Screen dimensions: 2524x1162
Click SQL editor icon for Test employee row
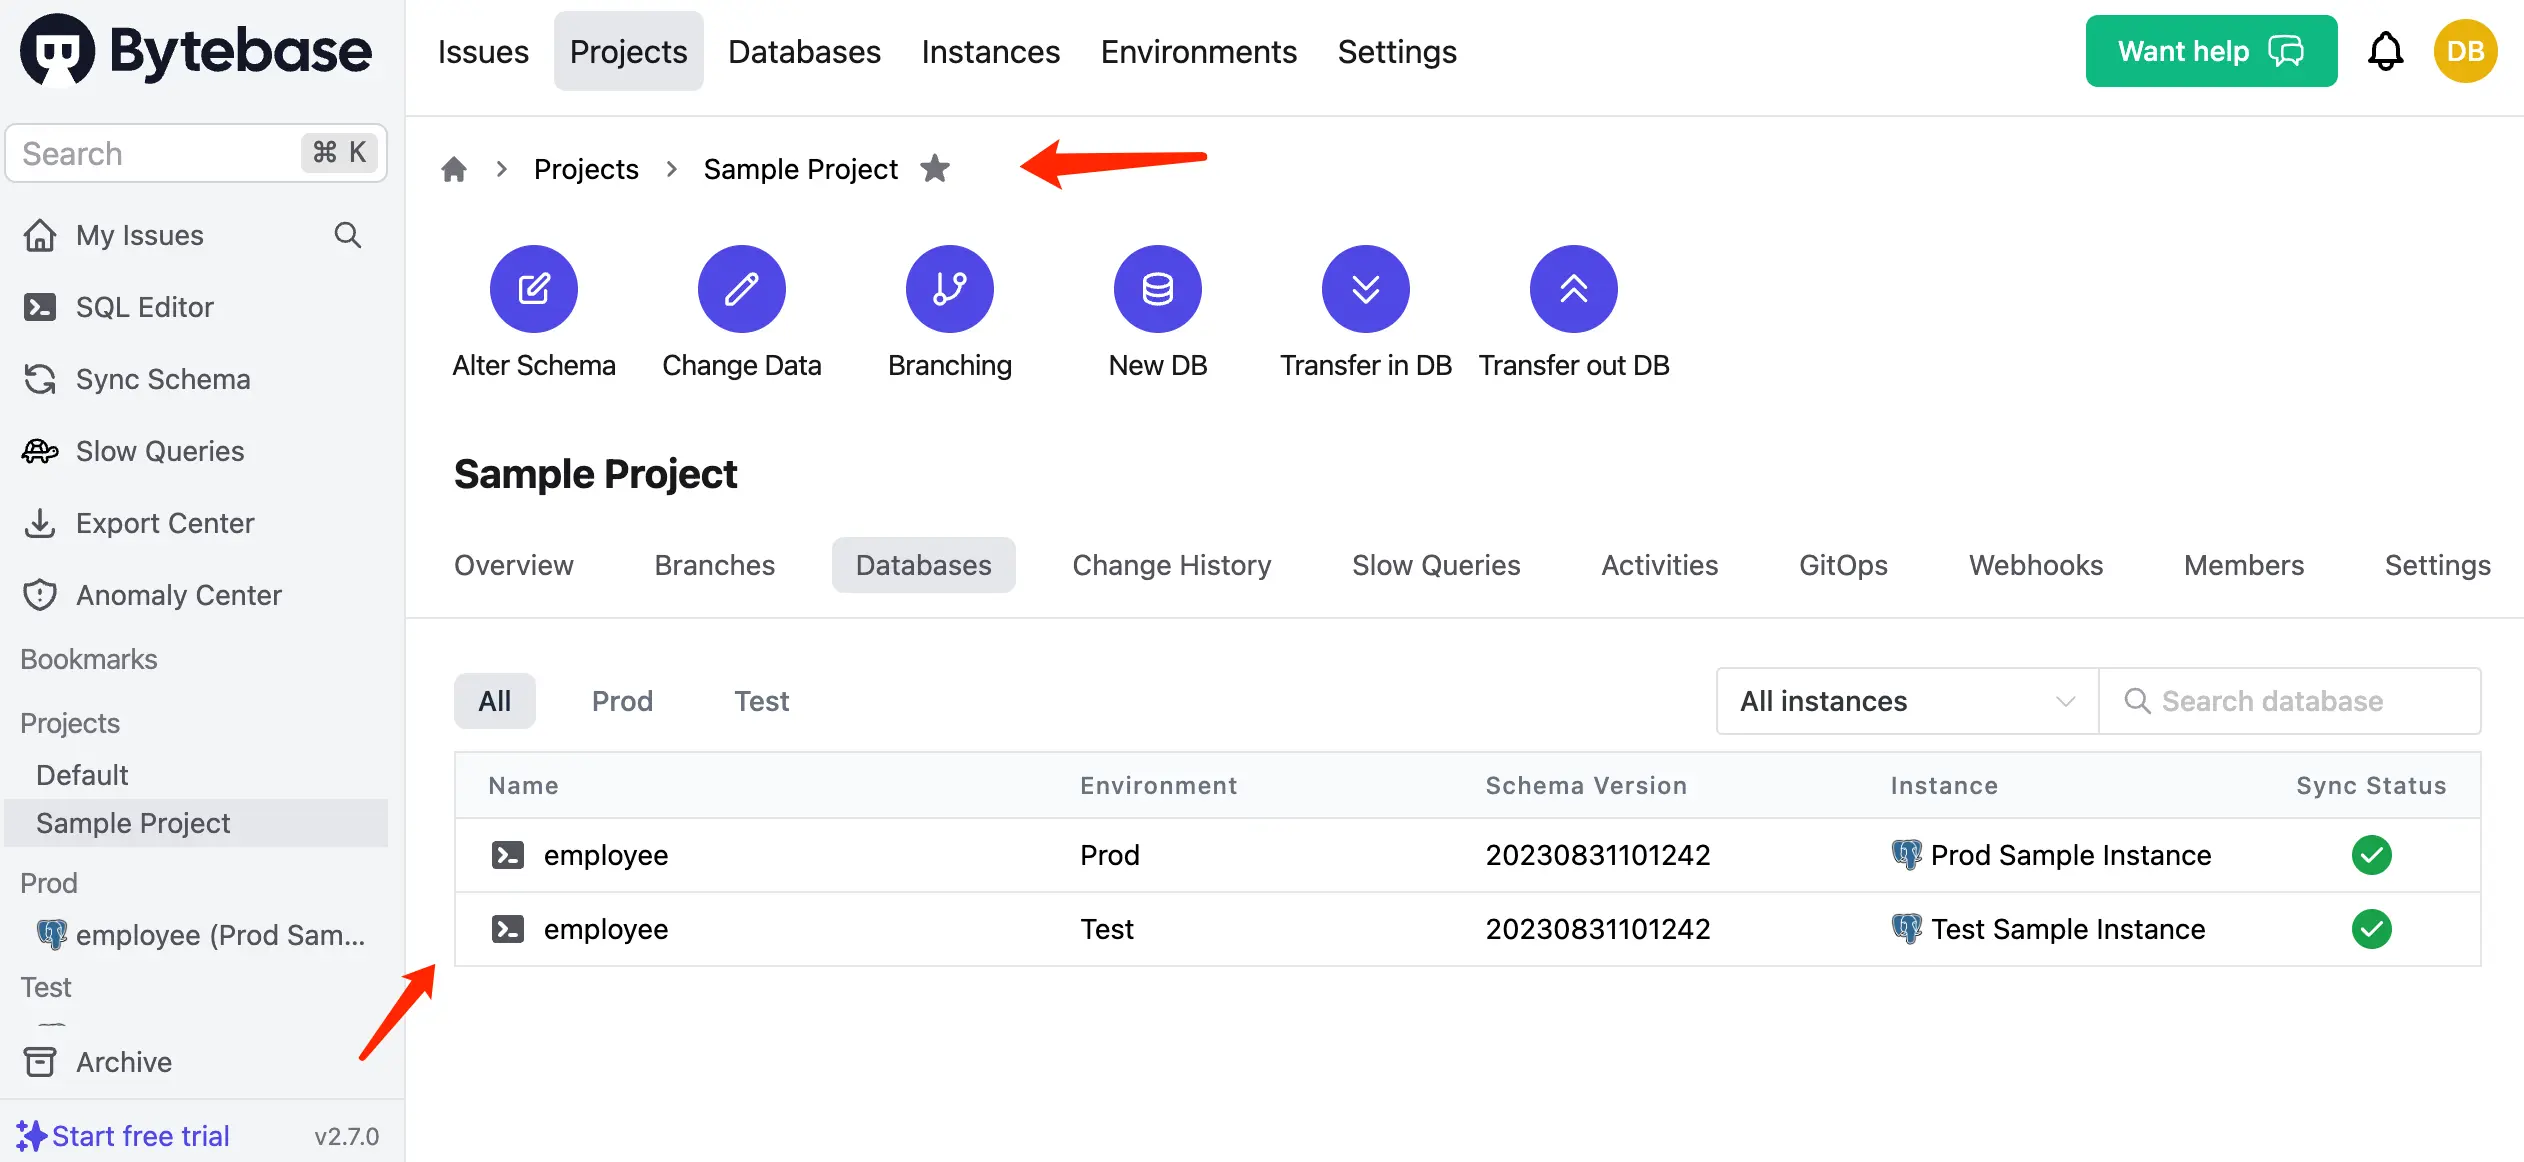(x=508, y=929)
